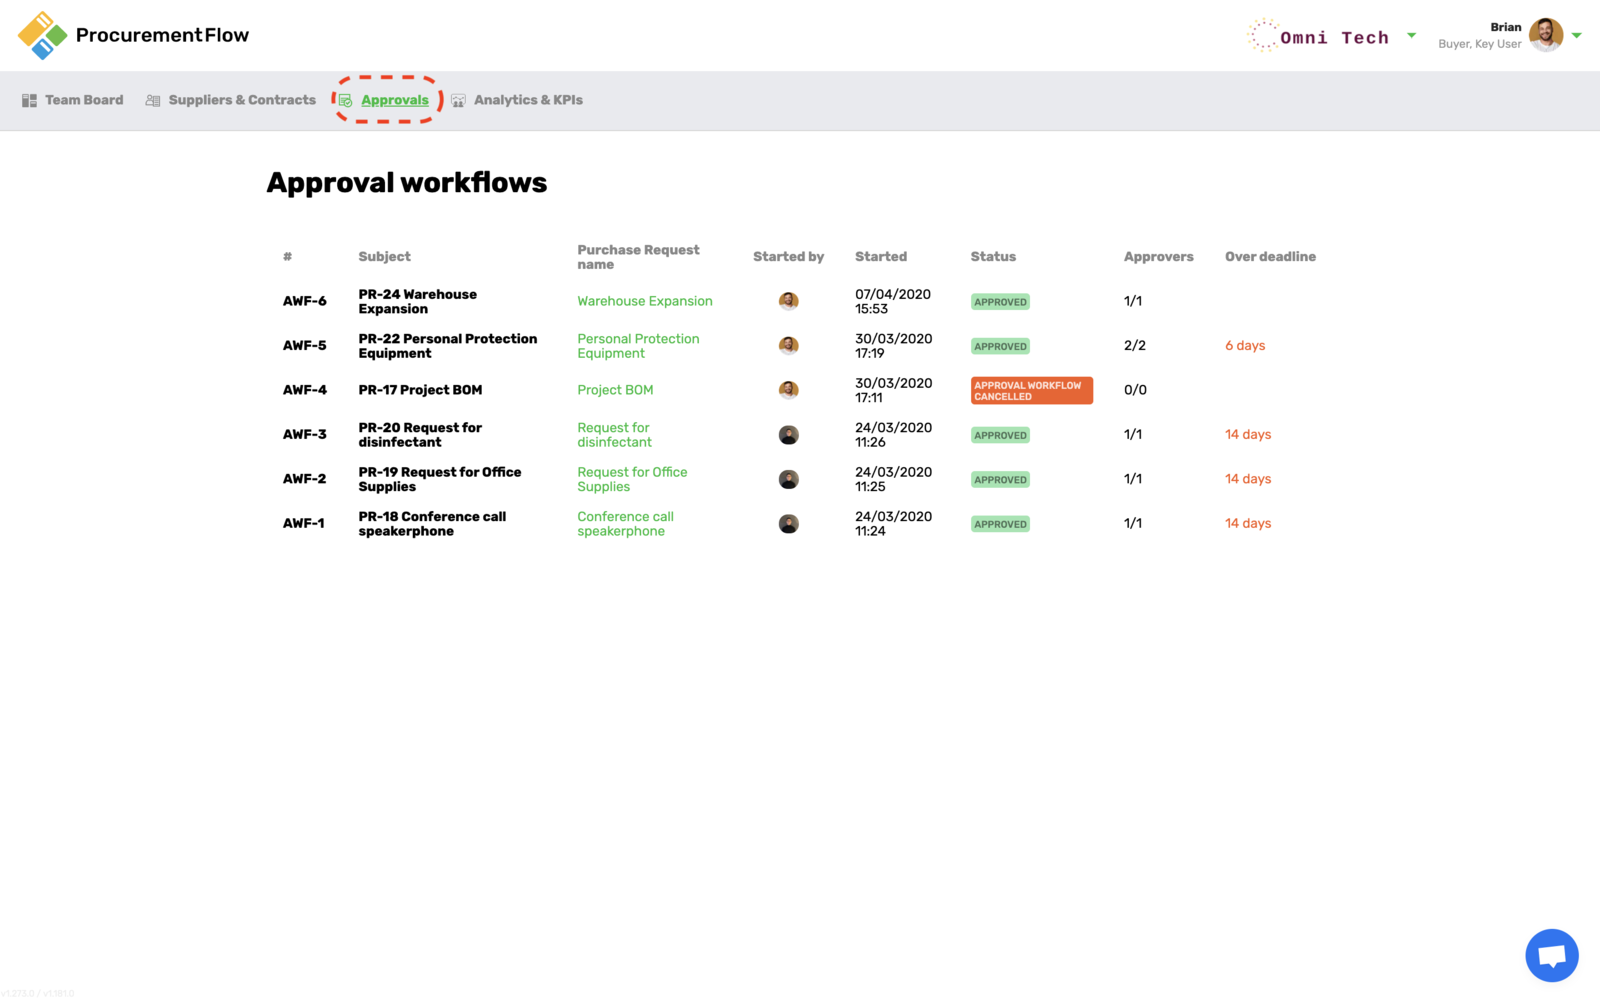Click AWF-1 started-by user avatar

tap(788, 524)
